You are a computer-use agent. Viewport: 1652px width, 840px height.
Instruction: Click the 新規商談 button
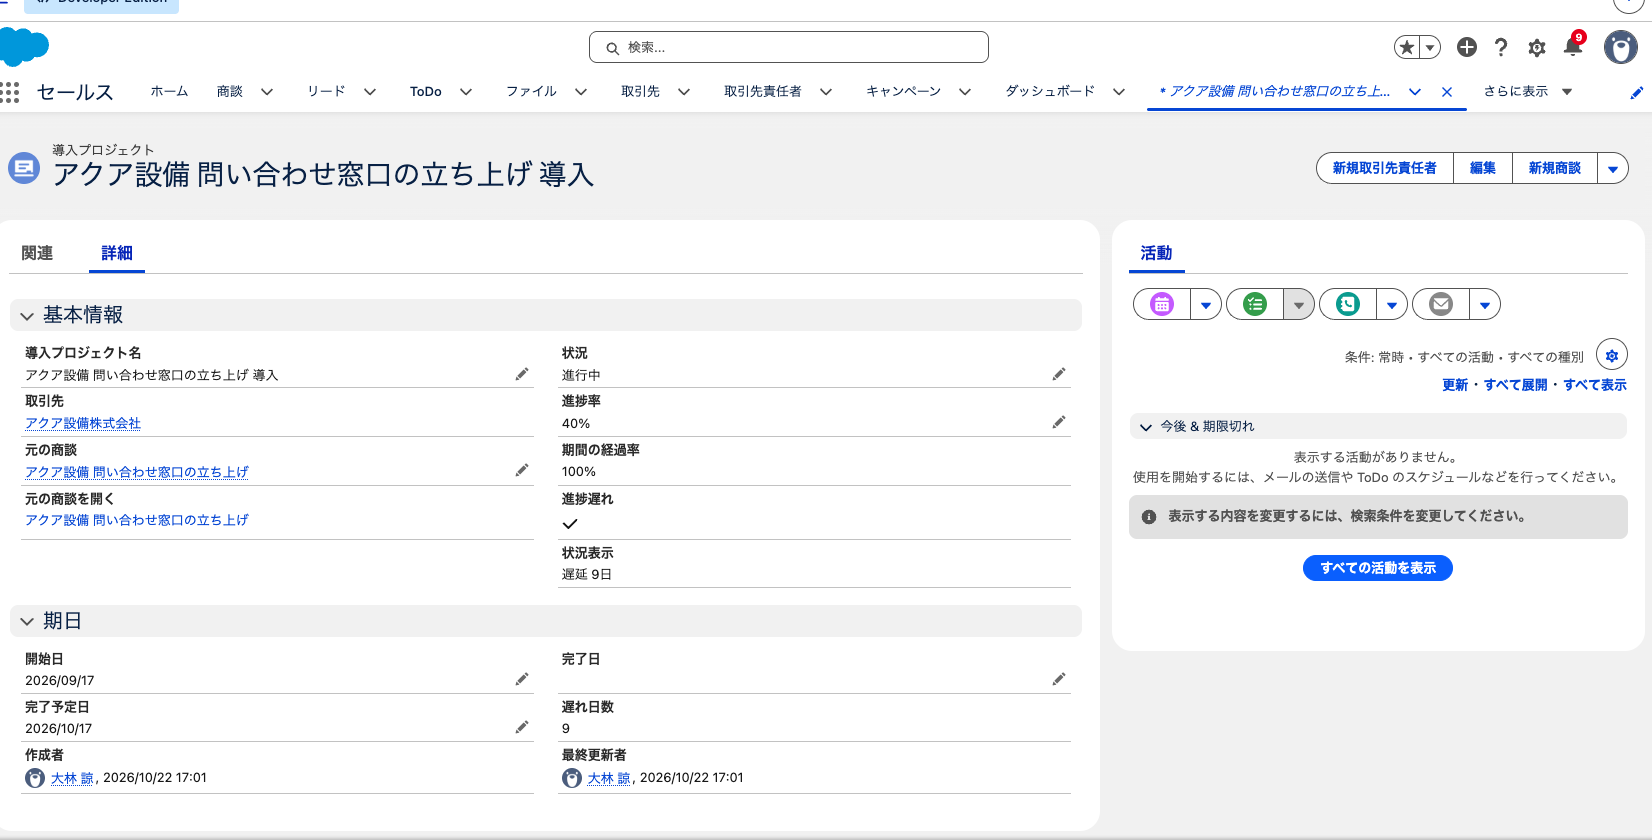click(x=1555, y=168)
